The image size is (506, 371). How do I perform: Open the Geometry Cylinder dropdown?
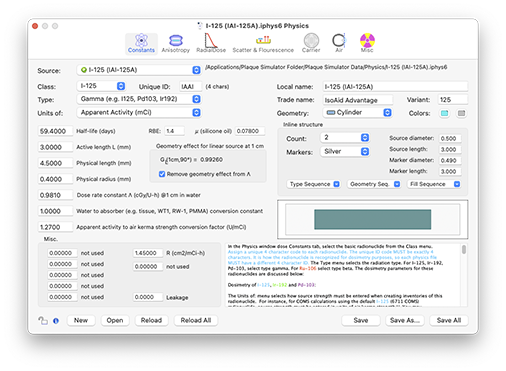357,113
